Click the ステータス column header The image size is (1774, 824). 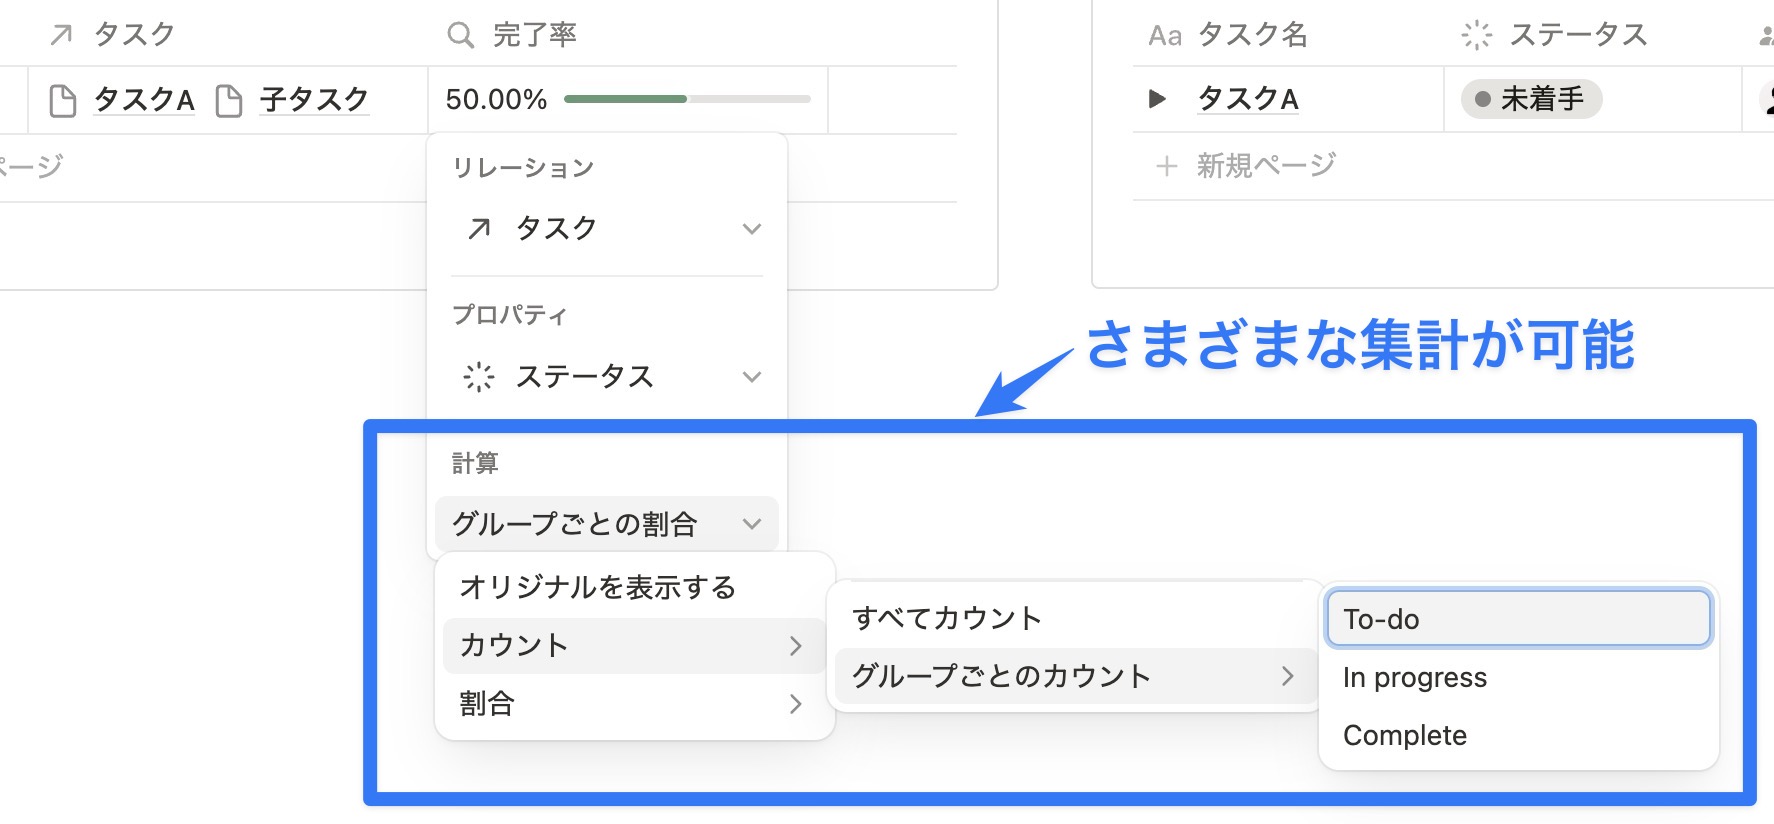pos(1578,35)
